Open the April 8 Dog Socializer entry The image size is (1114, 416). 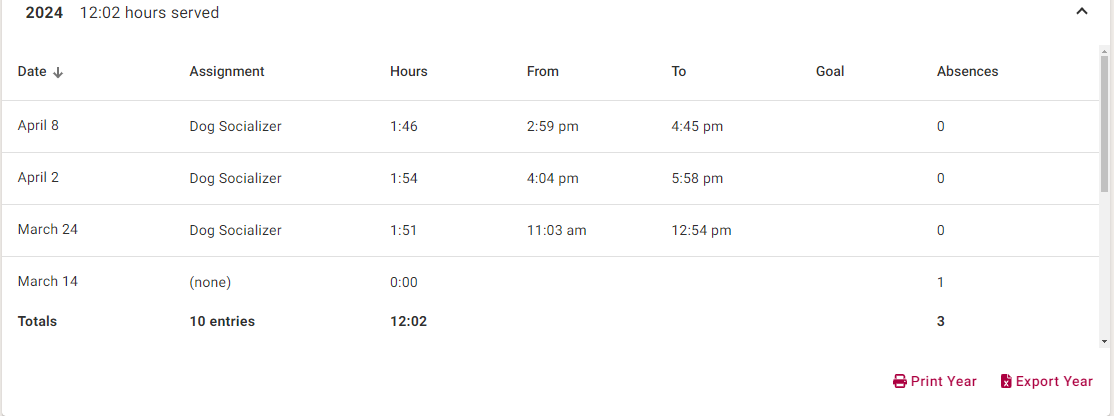point(235,127)
